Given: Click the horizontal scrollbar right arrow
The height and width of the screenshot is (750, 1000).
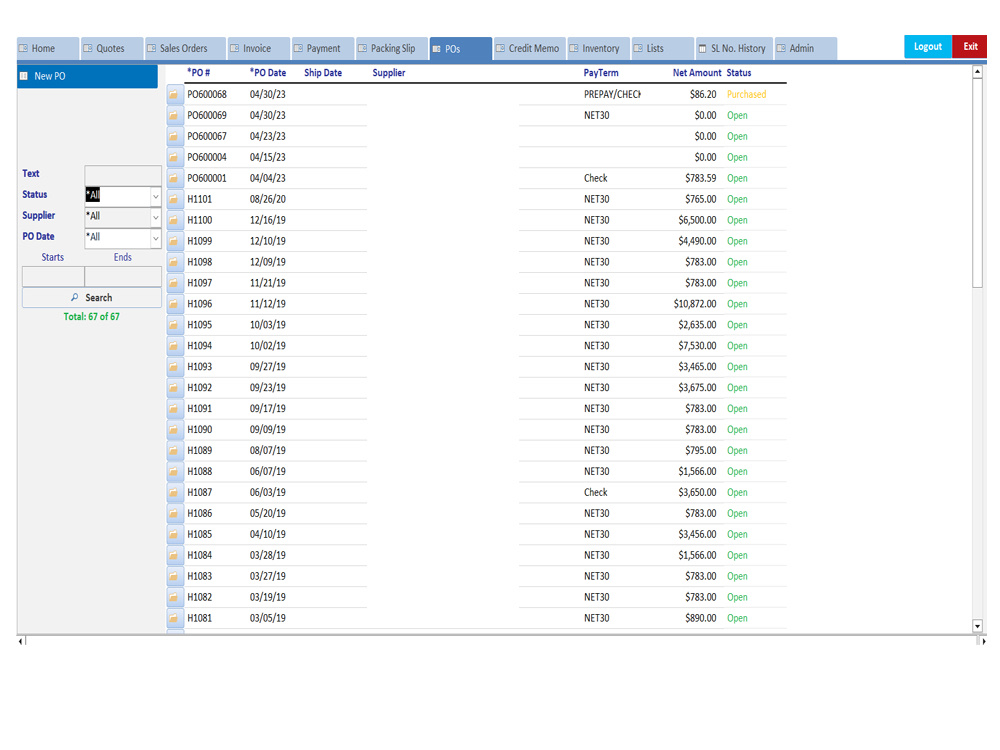Looking at the screenshot, I should (984, 642).
